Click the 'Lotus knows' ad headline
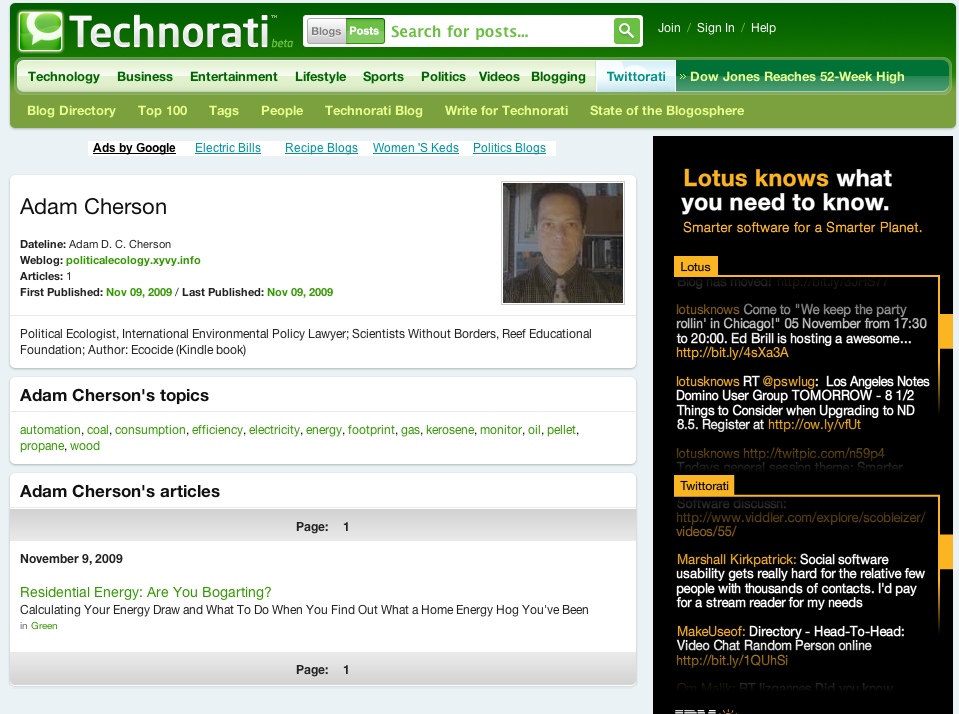 point(787,190)
